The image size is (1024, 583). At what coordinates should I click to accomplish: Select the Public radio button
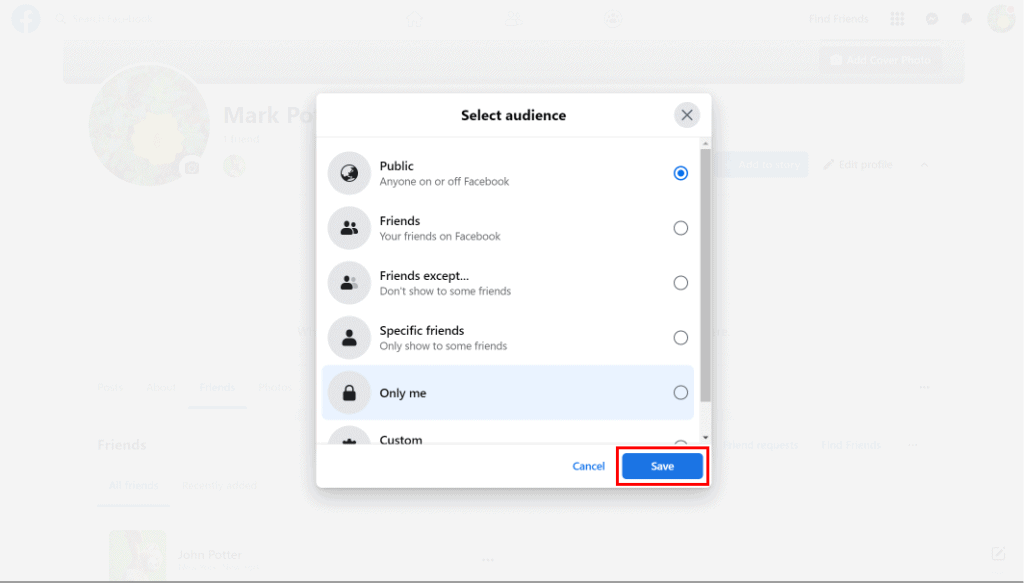pos(681,172)
